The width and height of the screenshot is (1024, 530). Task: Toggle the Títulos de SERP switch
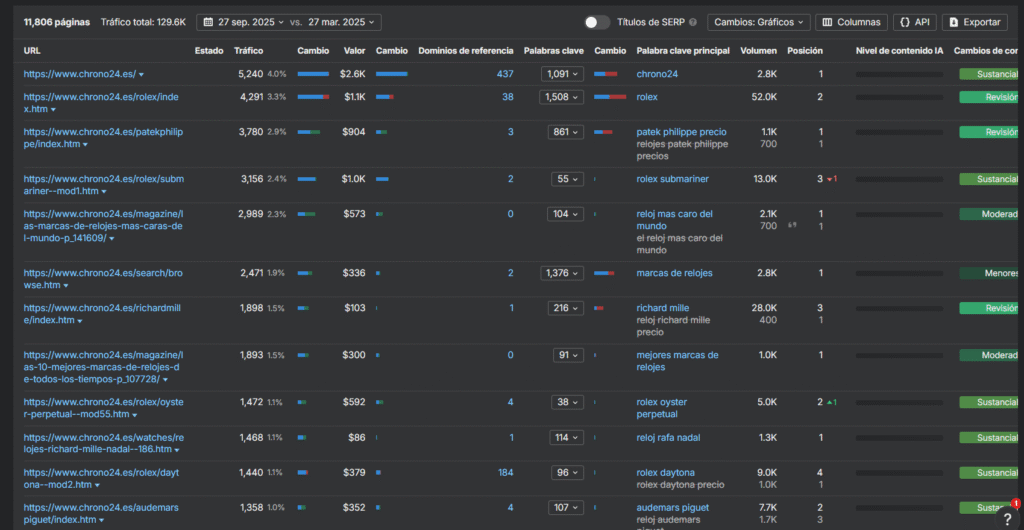pos(597,22)
